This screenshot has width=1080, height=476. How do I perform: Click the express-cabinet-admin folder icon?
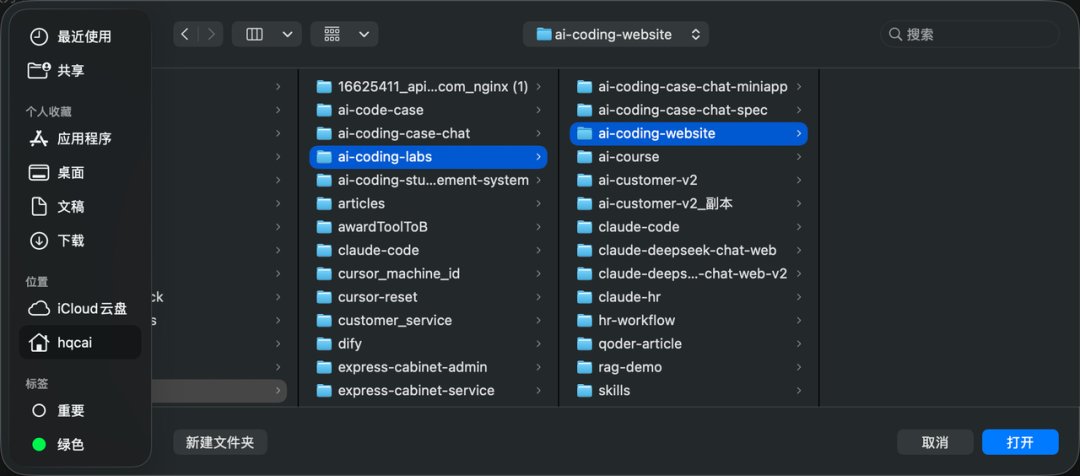click(324, 367)
